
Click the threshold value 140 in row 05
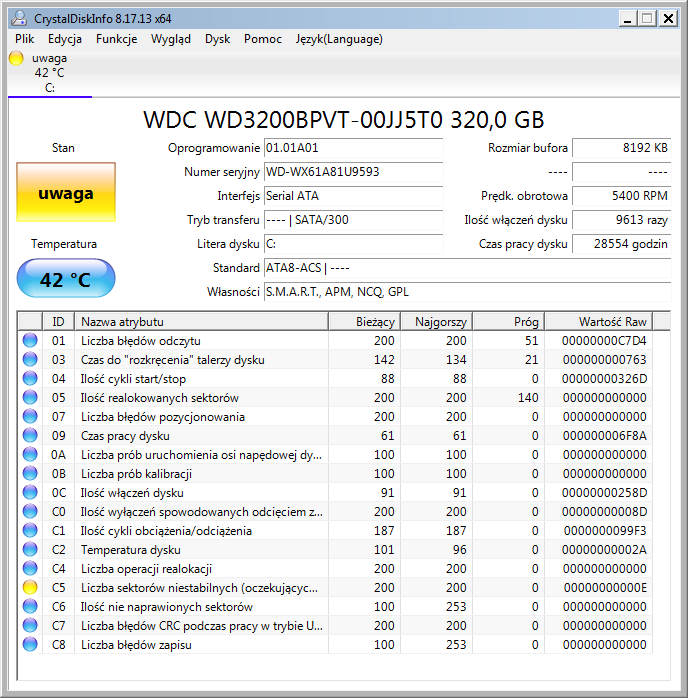tap(528, 398)
